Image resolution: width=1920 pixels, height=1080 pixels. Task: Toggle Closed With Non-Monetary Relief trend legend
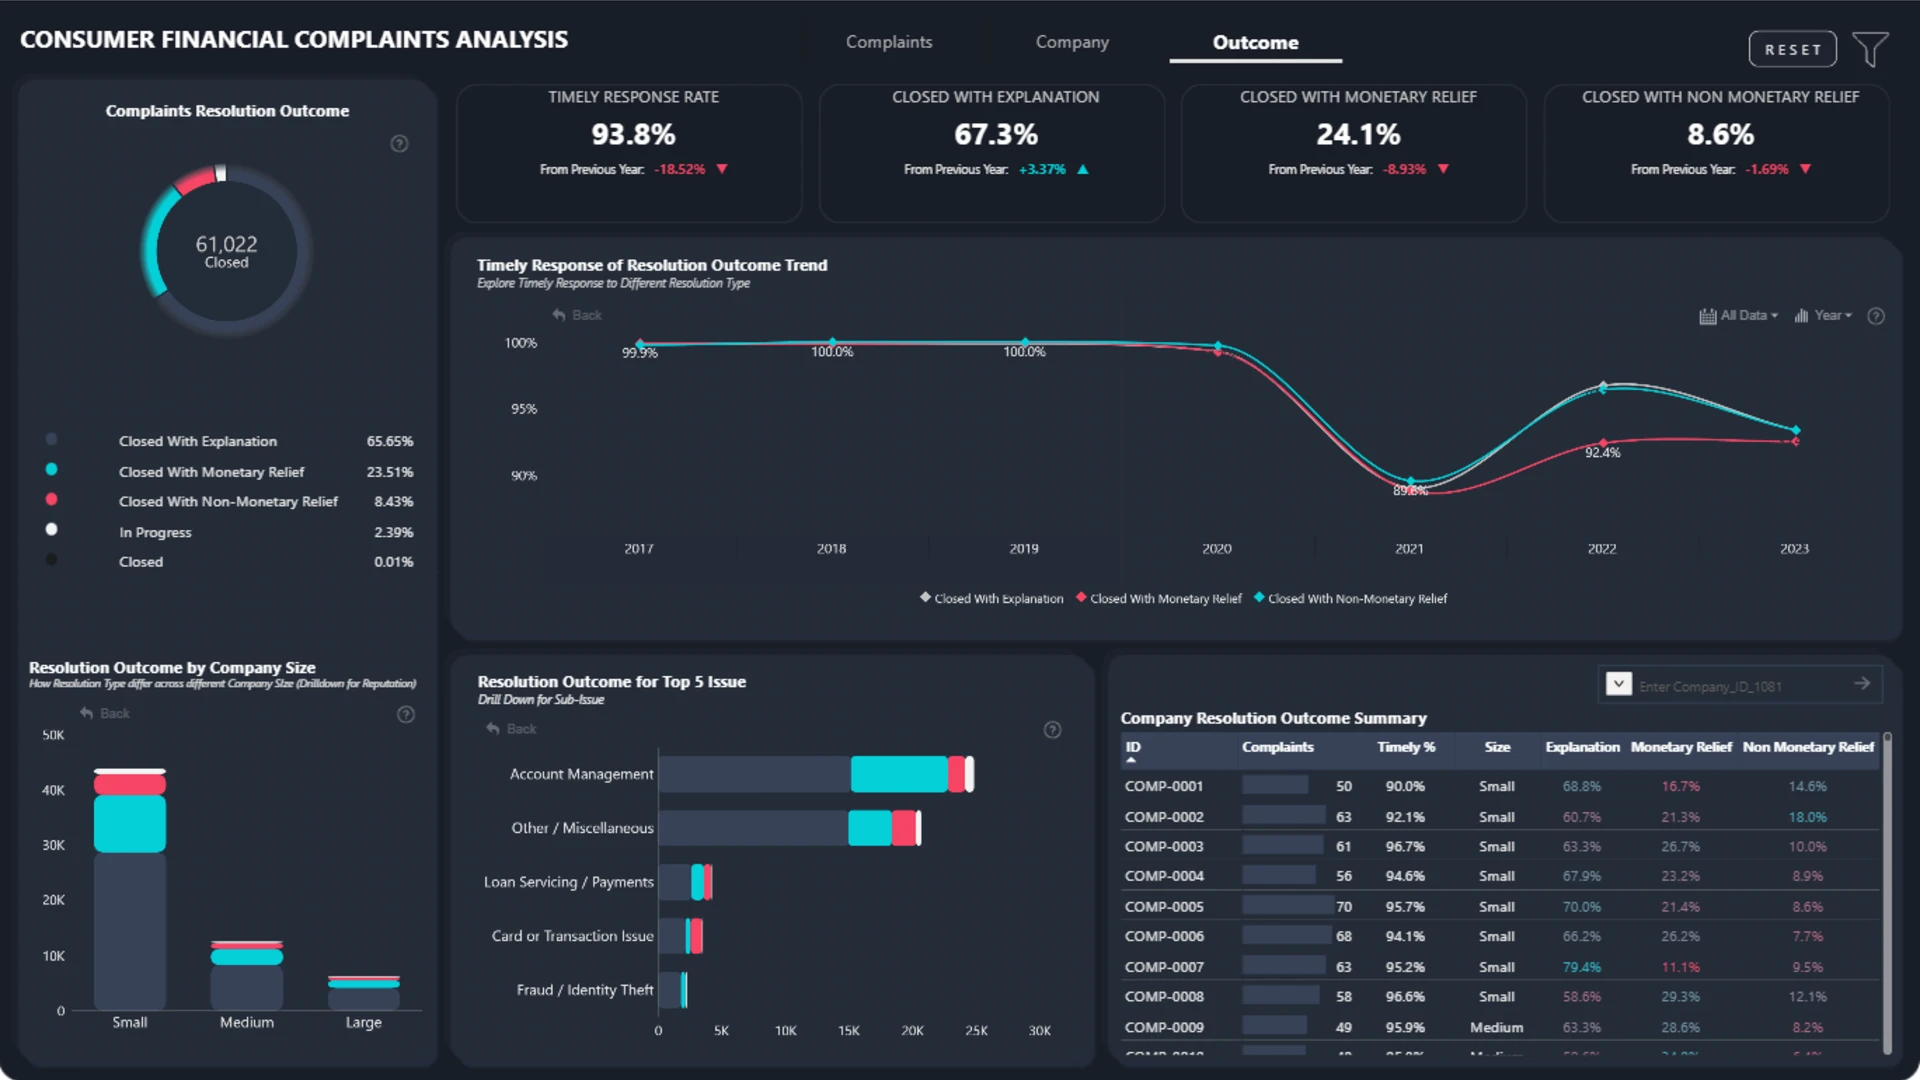point(1351,598)
